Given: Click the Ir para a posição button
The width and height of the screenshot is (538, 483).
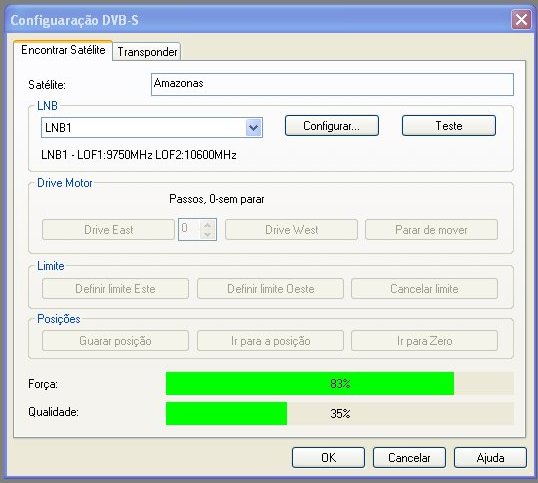Looking at the screenshot, I should coord(270,341).
